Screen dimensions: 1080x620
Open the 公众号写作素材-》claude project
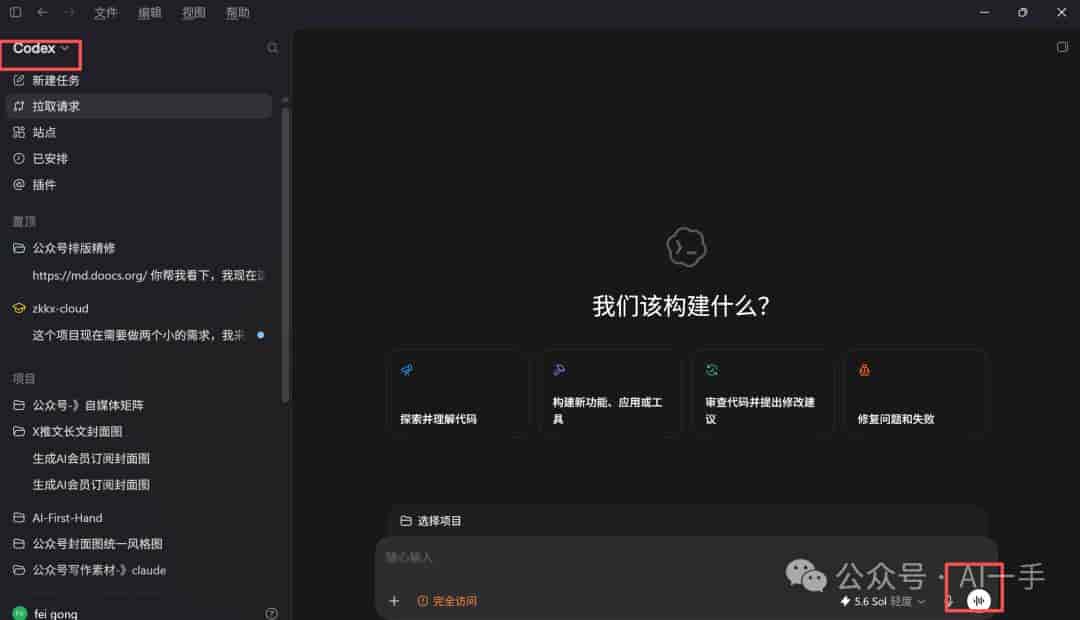click(138, 570)
